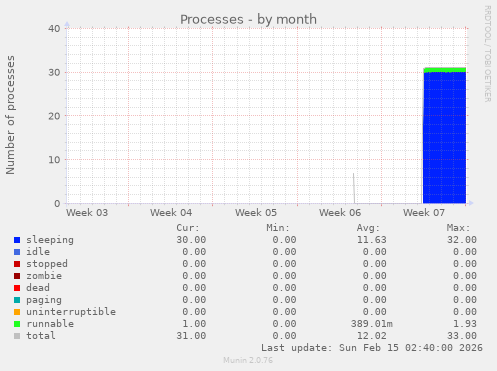Image resolution: width=497 pixels, height=371 pixels.
Task: Click runnable average value 389.01m
Action: (372, 324)
